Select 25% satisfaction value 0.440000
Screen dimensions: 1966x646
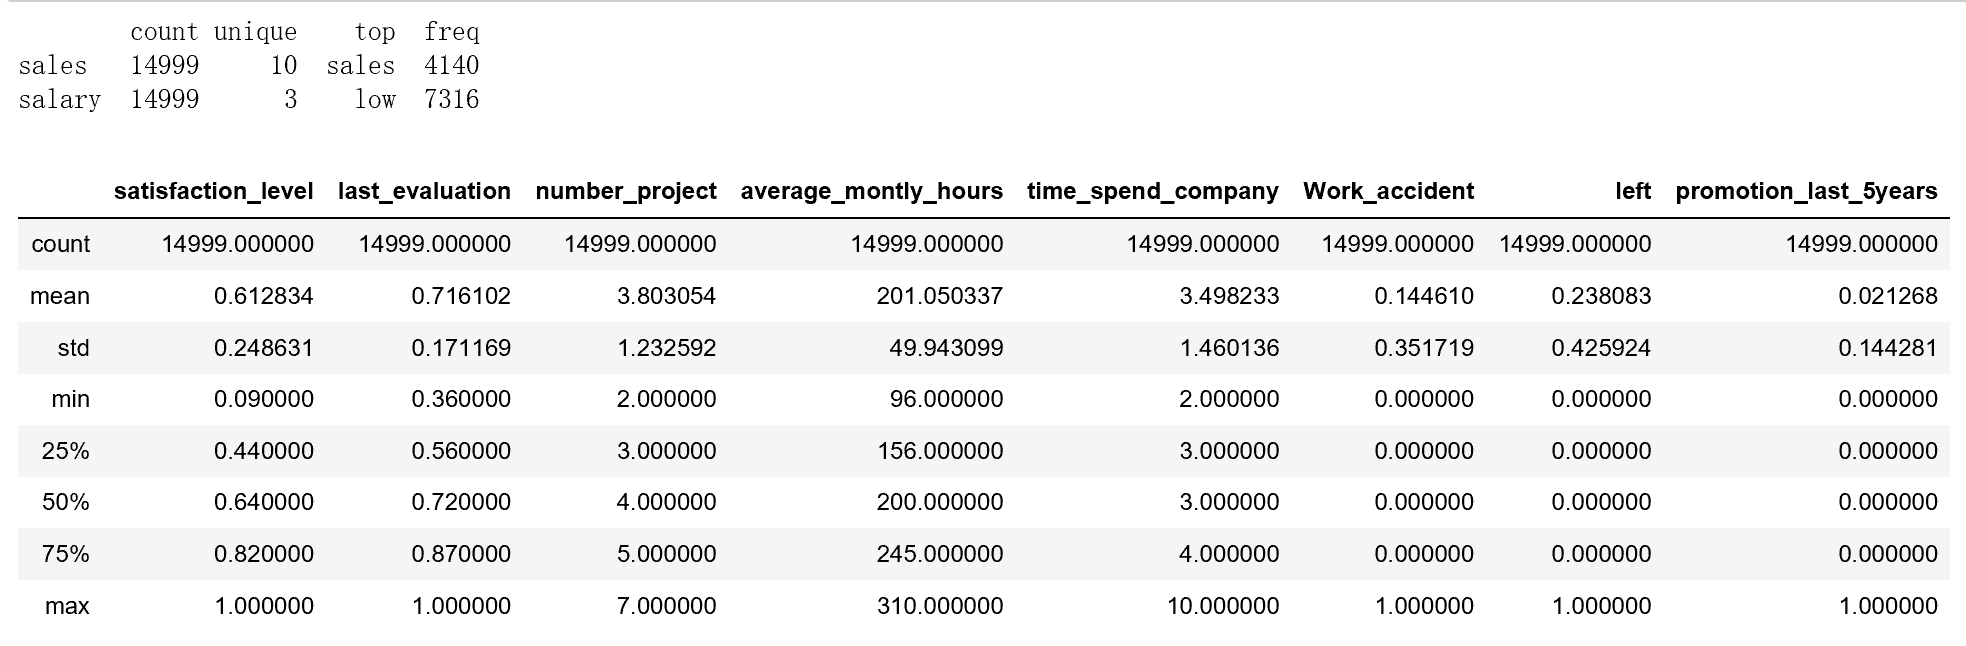point(264,451)
